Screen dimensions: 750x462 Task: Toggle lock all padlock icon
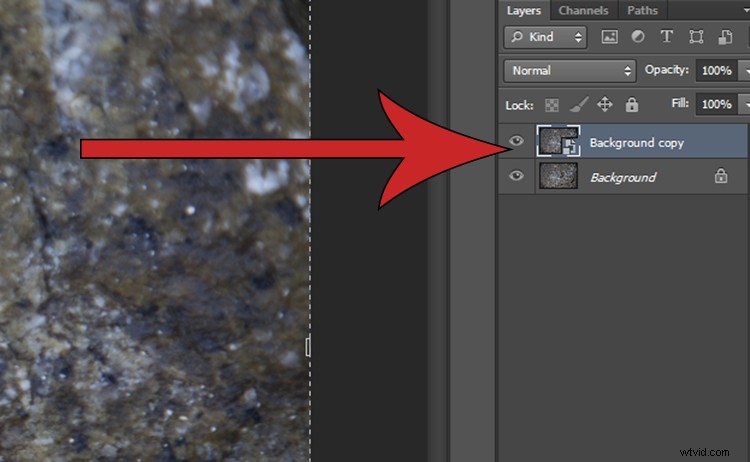click(x=632, y=104)
